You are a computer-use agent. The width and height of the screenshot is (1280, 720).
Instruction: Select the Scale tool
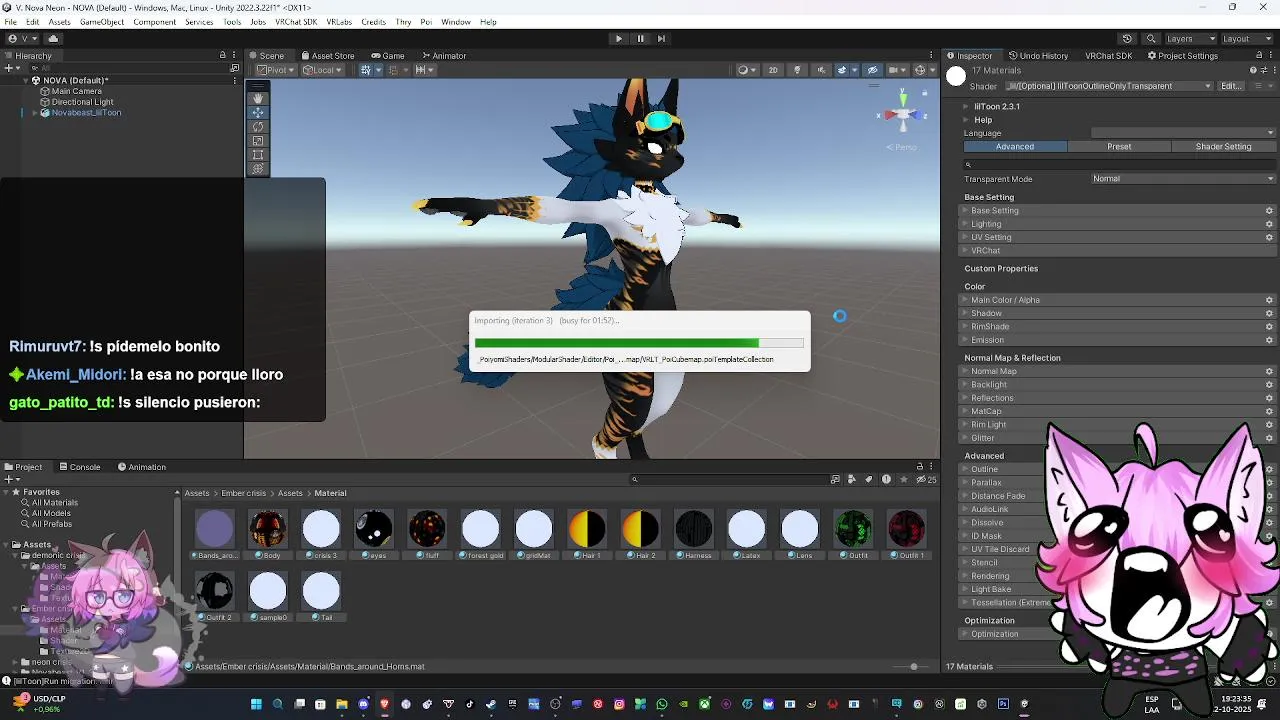coord(258,140)
